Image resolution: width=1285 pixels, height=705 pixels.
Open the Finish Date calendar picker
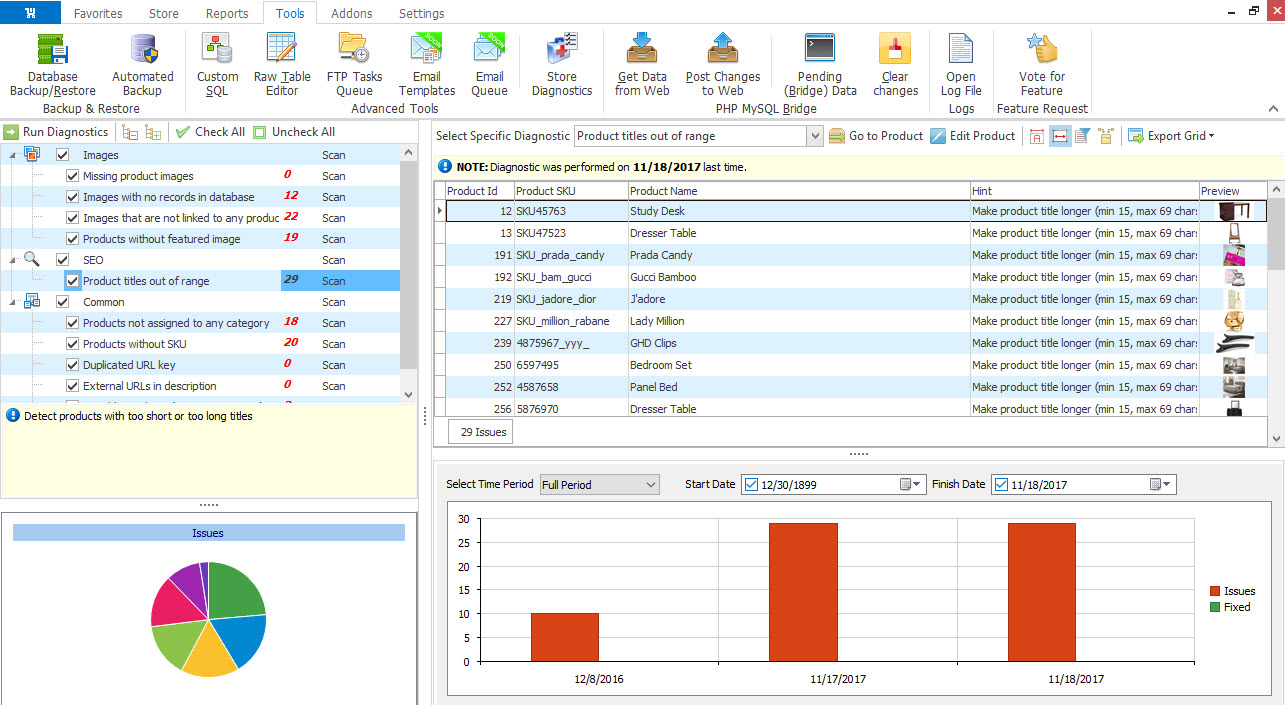pos(1160,485)
